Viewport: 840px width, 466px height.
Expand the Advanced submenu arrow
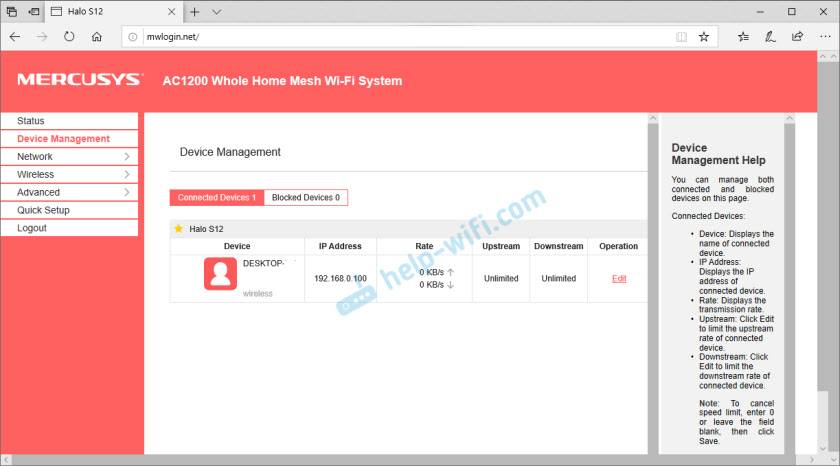[127, 192]
